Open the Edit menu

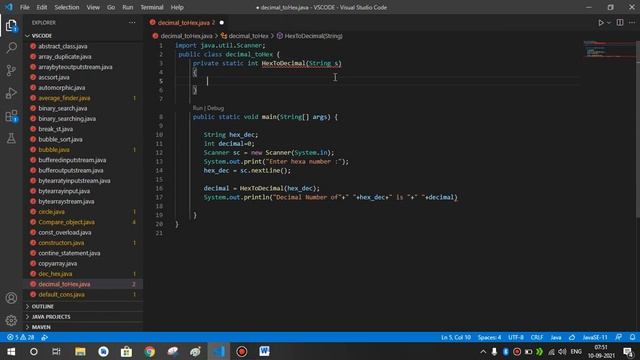(x=42, y=7)
